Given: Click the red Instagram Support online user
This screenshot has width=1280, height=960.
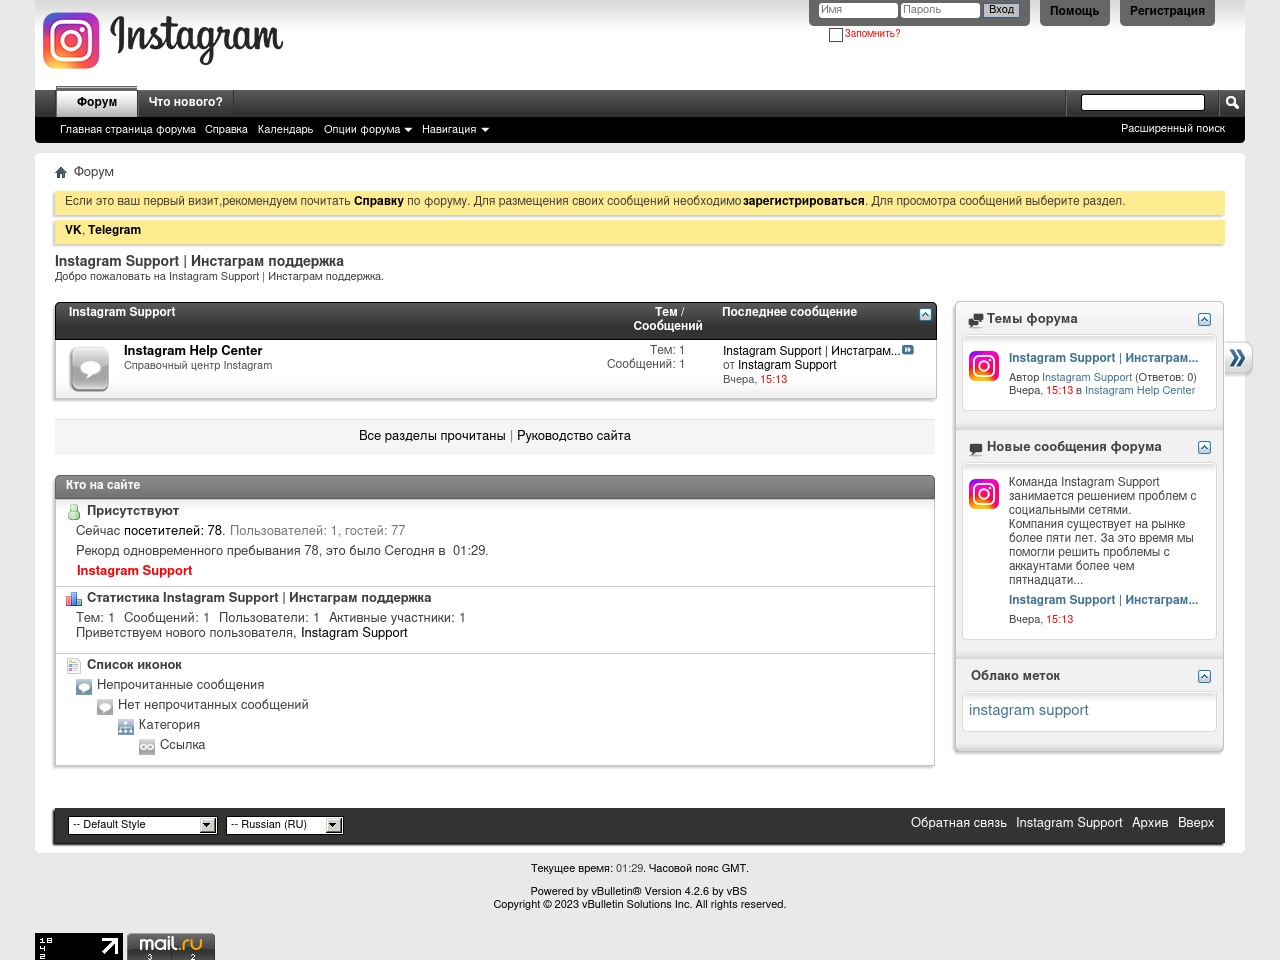Looking at the screenshot, I should click(135, 571).
